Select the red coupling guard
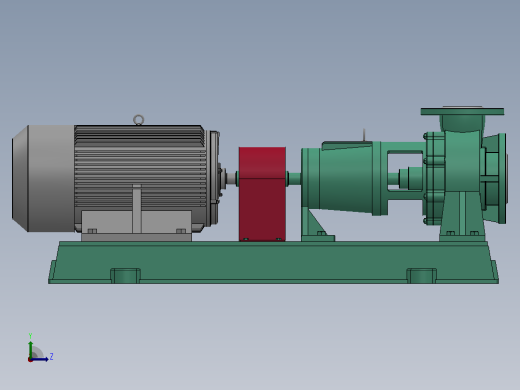The height and width of the screenshot is (390, 520). [262, 194]
